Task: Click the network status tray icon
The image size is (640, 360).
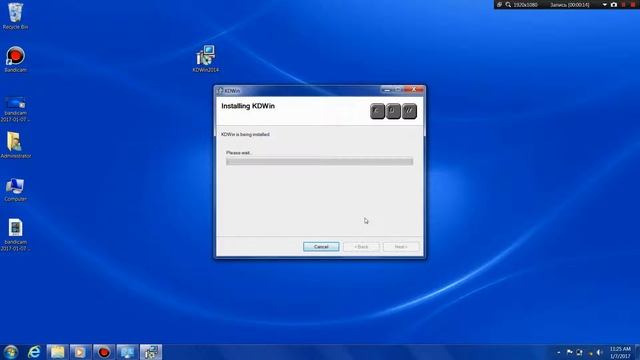Action: (x=579, y=352)
